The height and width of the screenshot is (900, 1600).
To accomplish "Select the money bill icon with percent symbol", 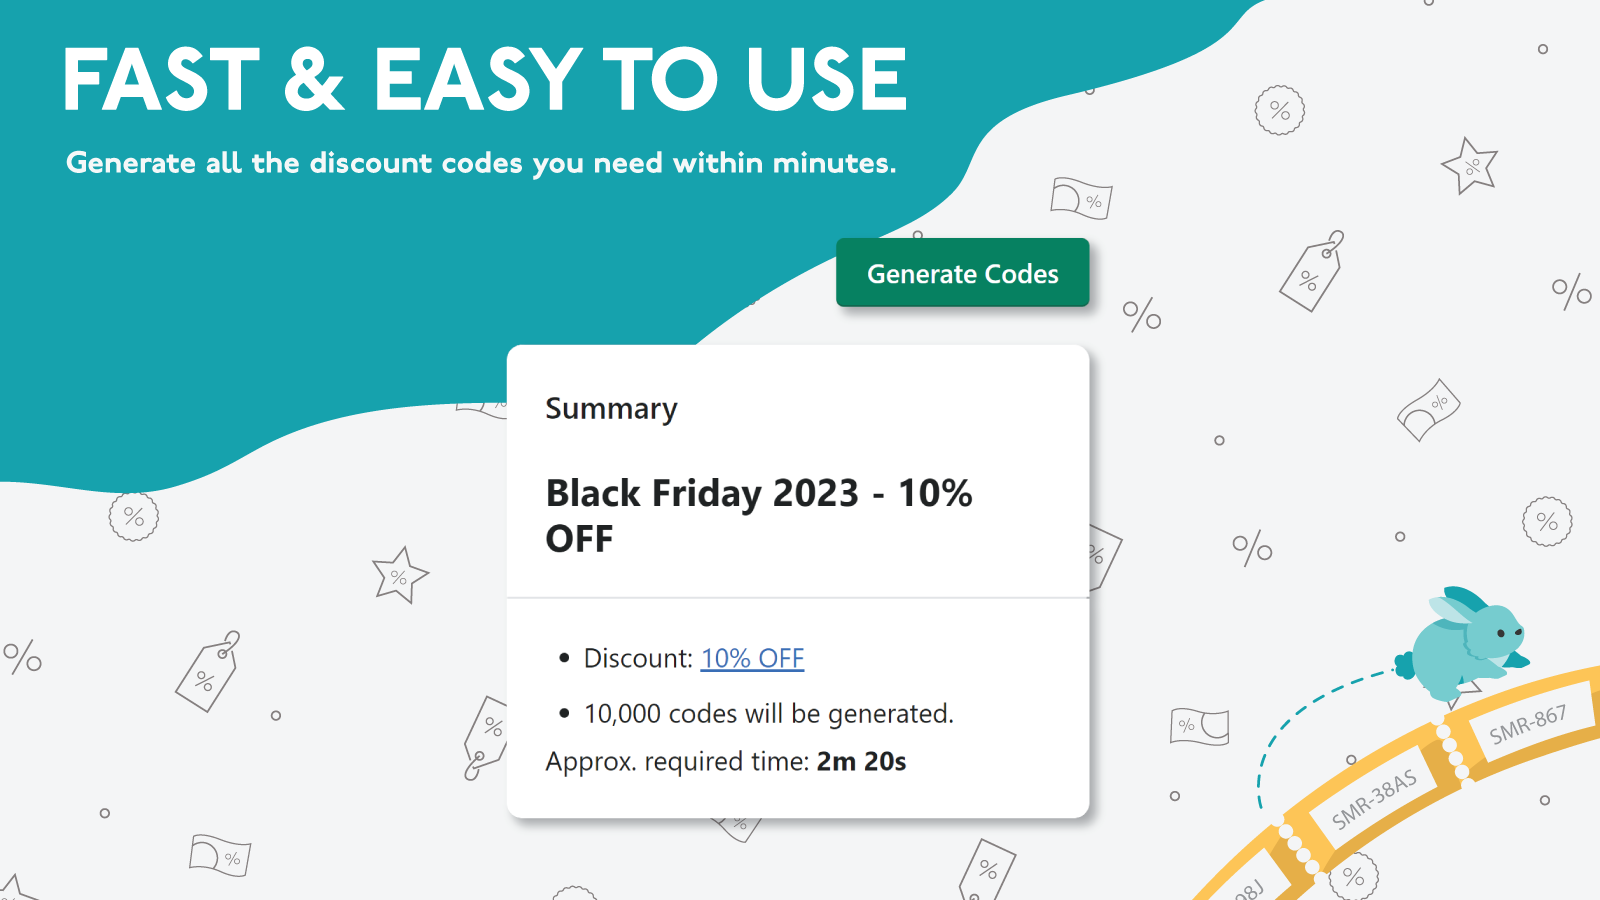I will coord(1080,200).
